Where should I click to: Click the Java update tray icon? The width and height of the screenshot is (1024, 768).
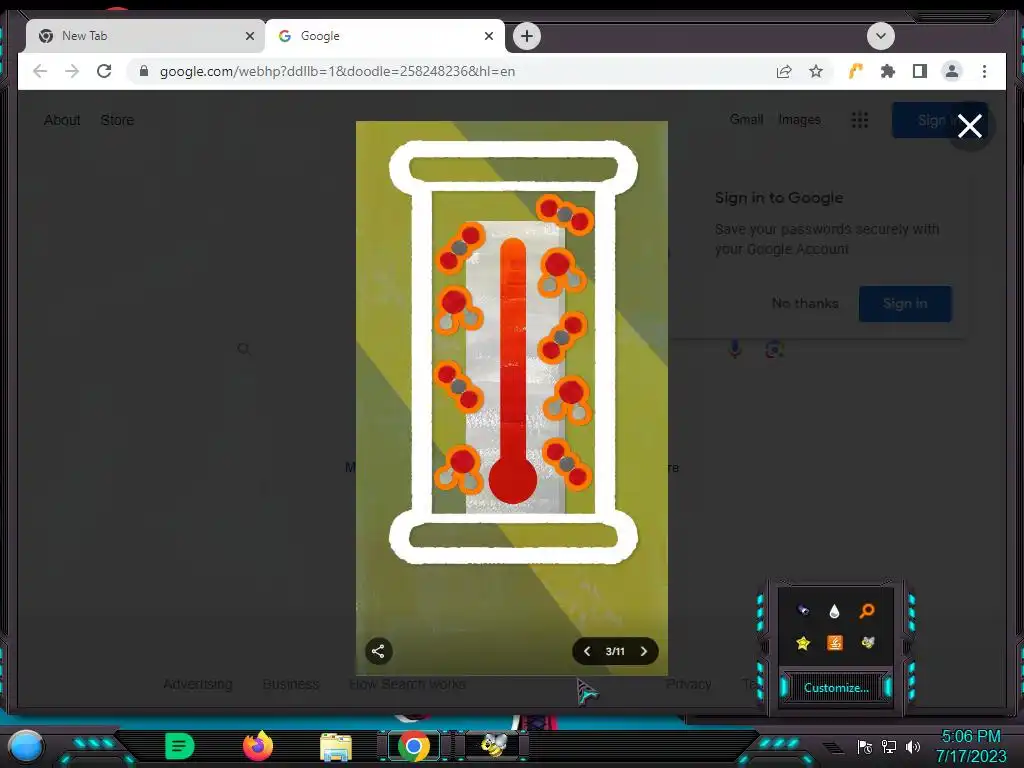coord(835,643)
